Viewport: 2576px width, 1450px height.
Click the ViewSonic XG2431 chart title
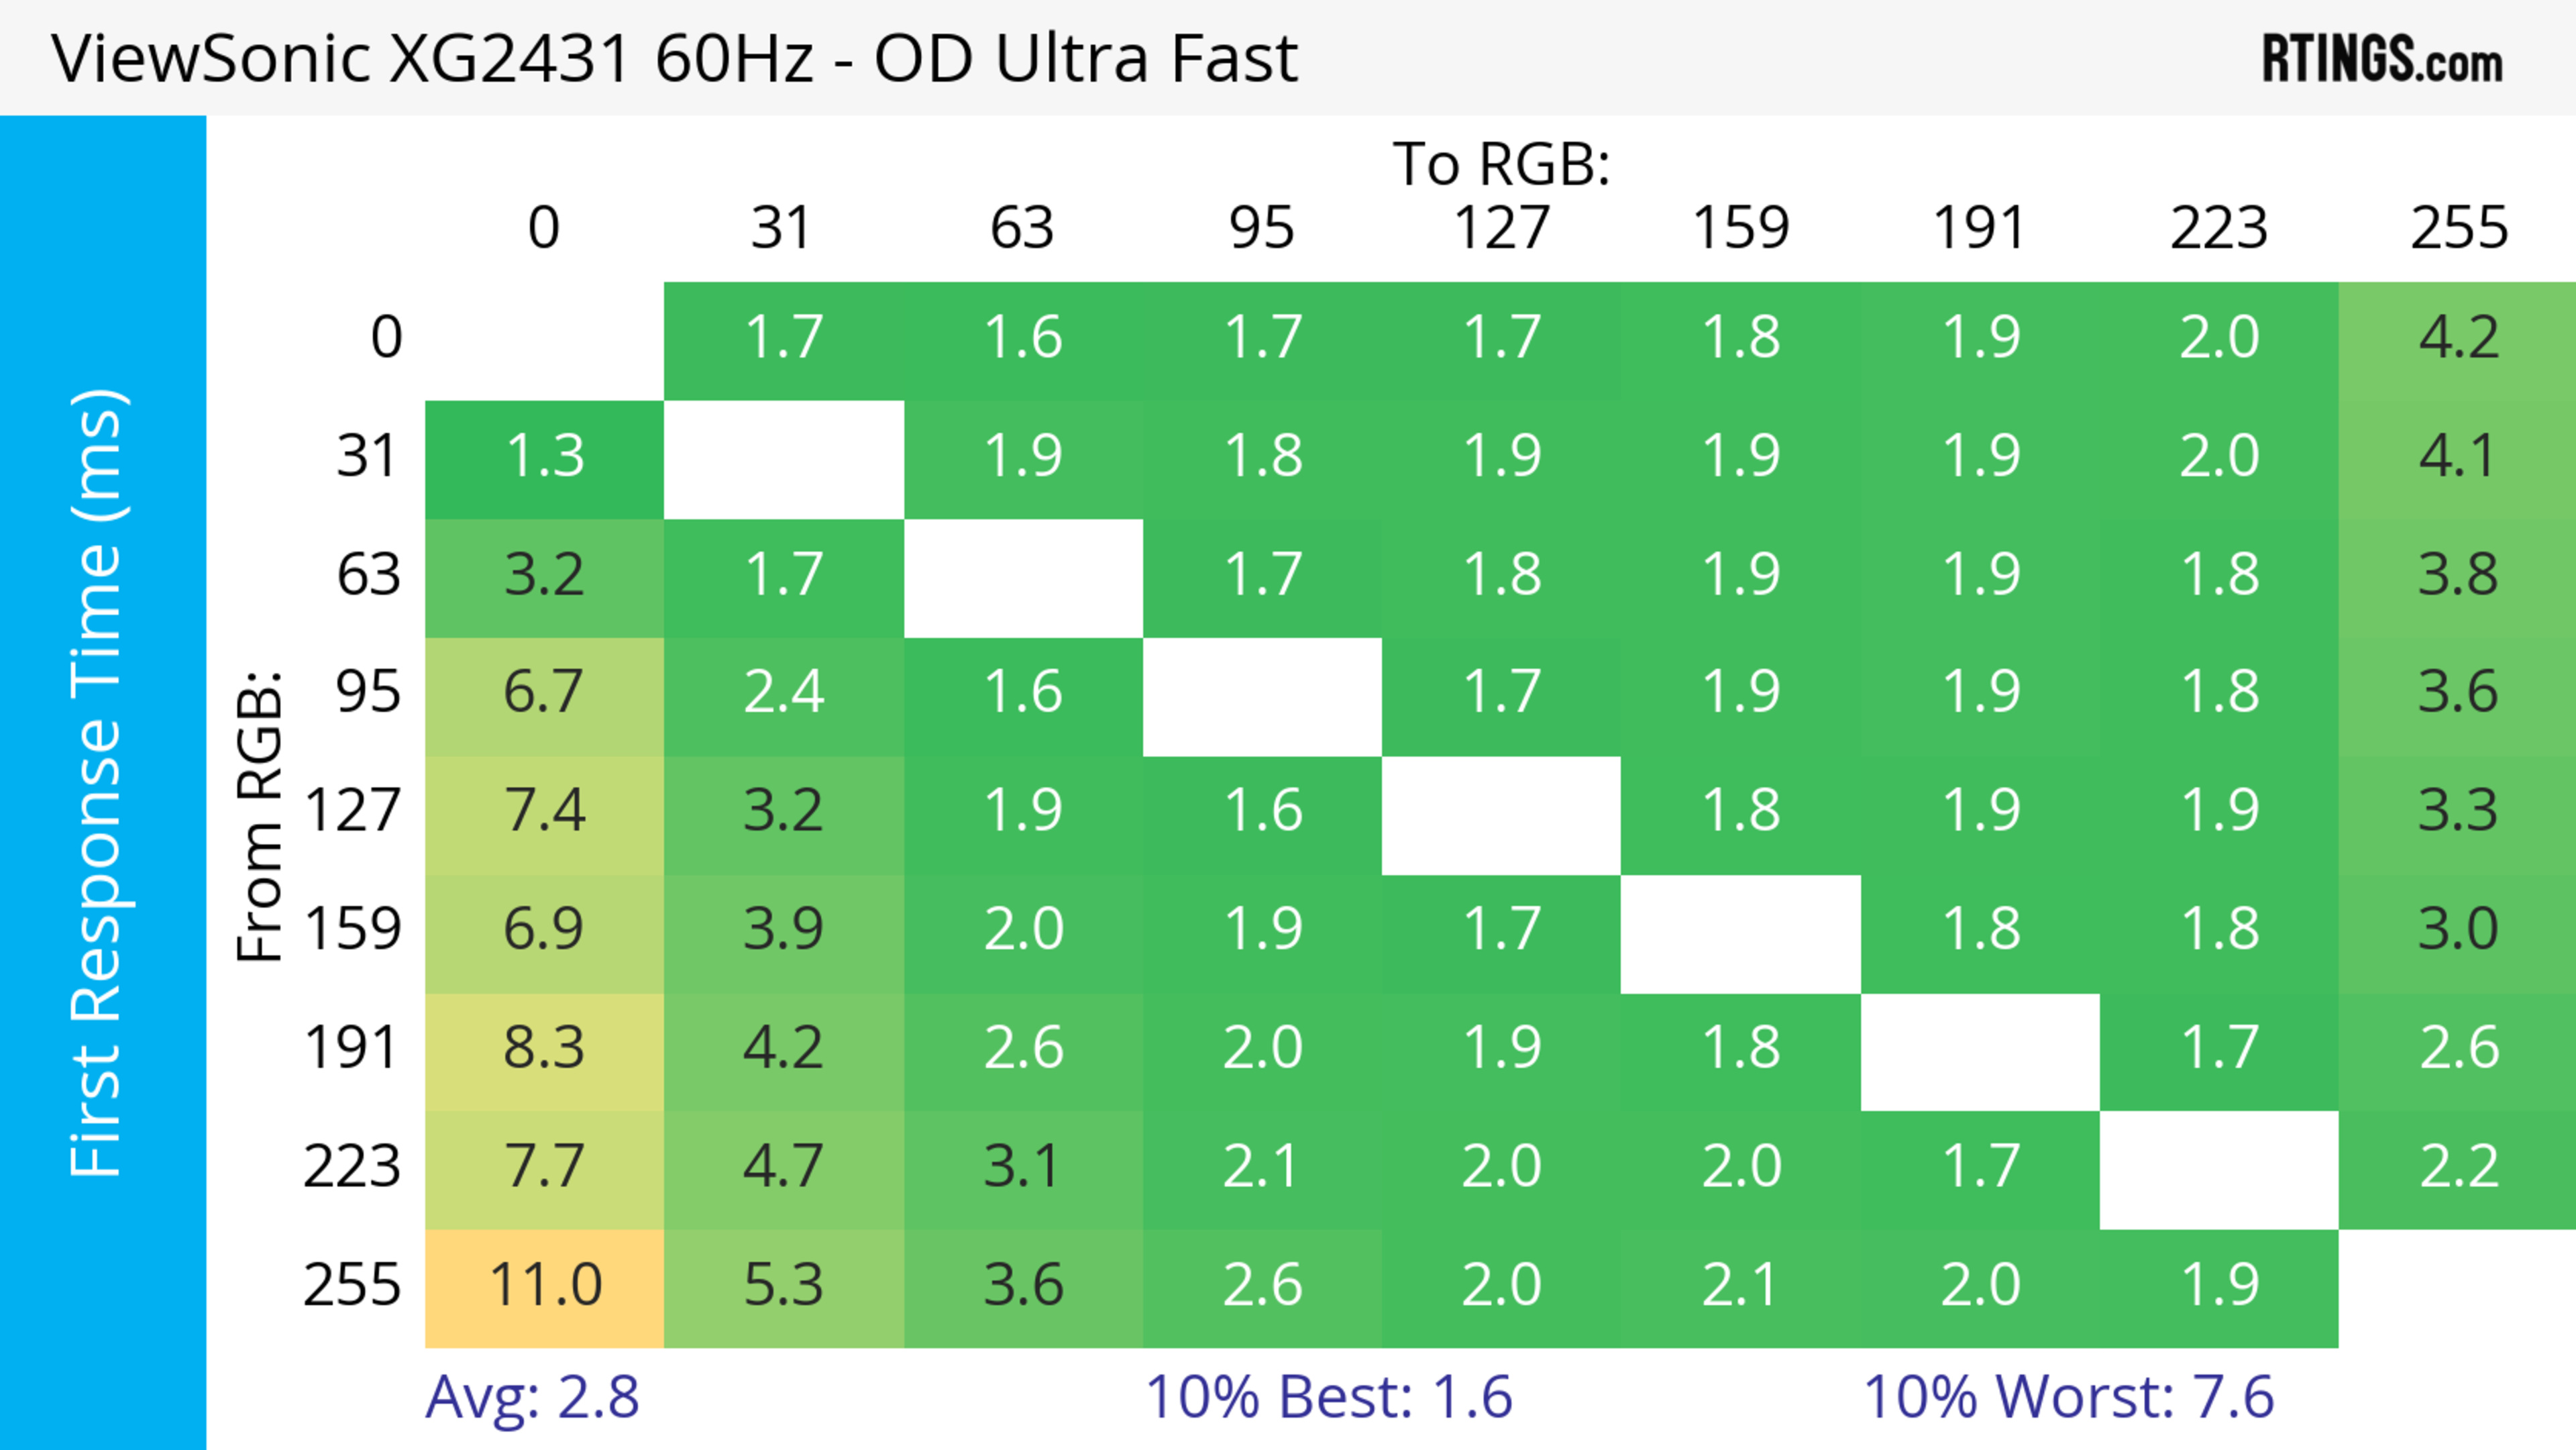(x=675, y=58)
